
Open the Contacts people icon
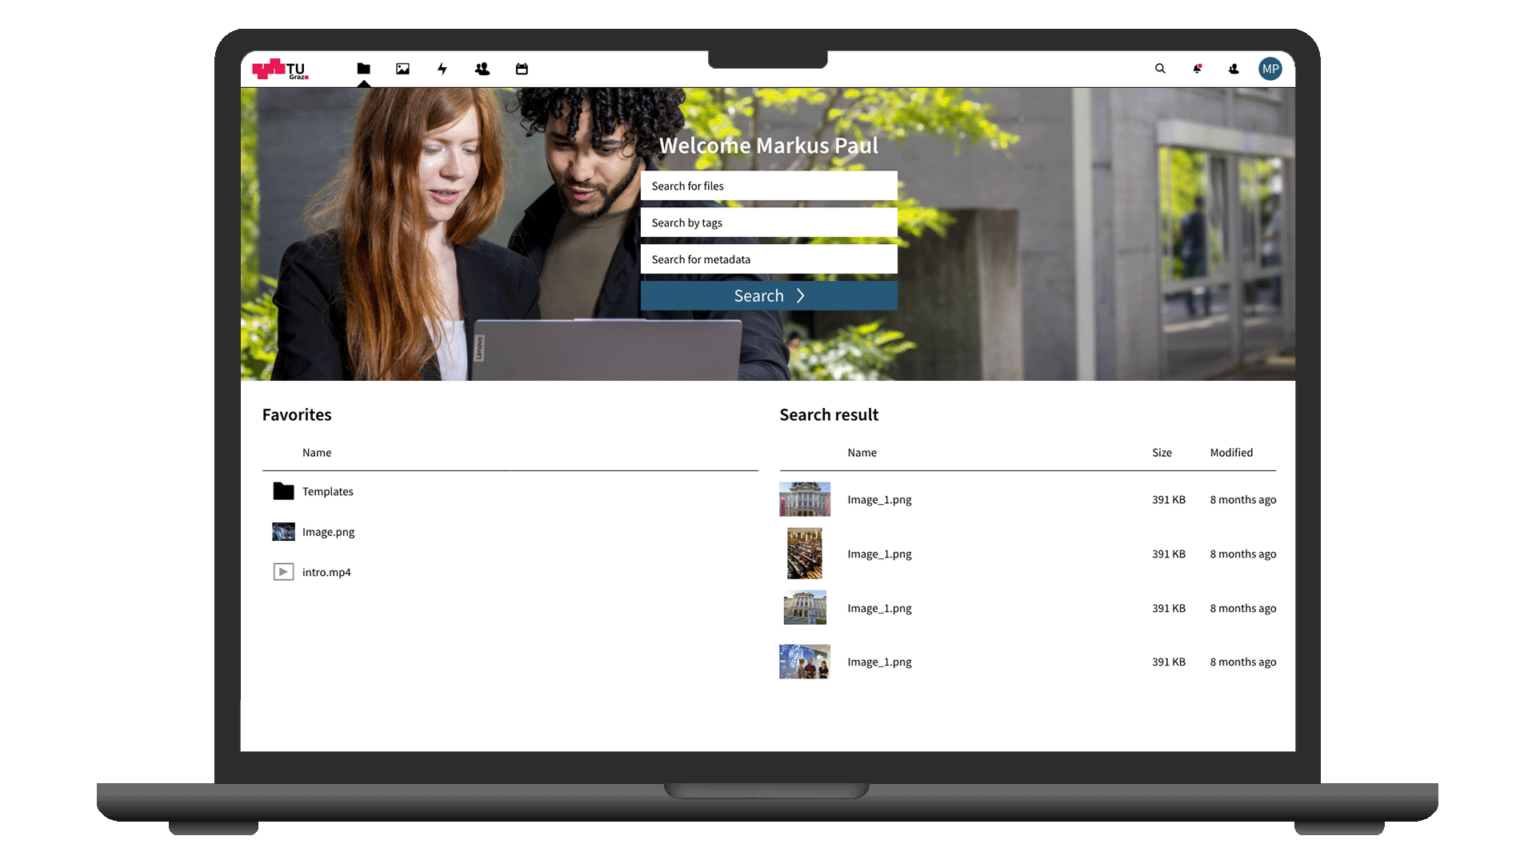(482, 69)
